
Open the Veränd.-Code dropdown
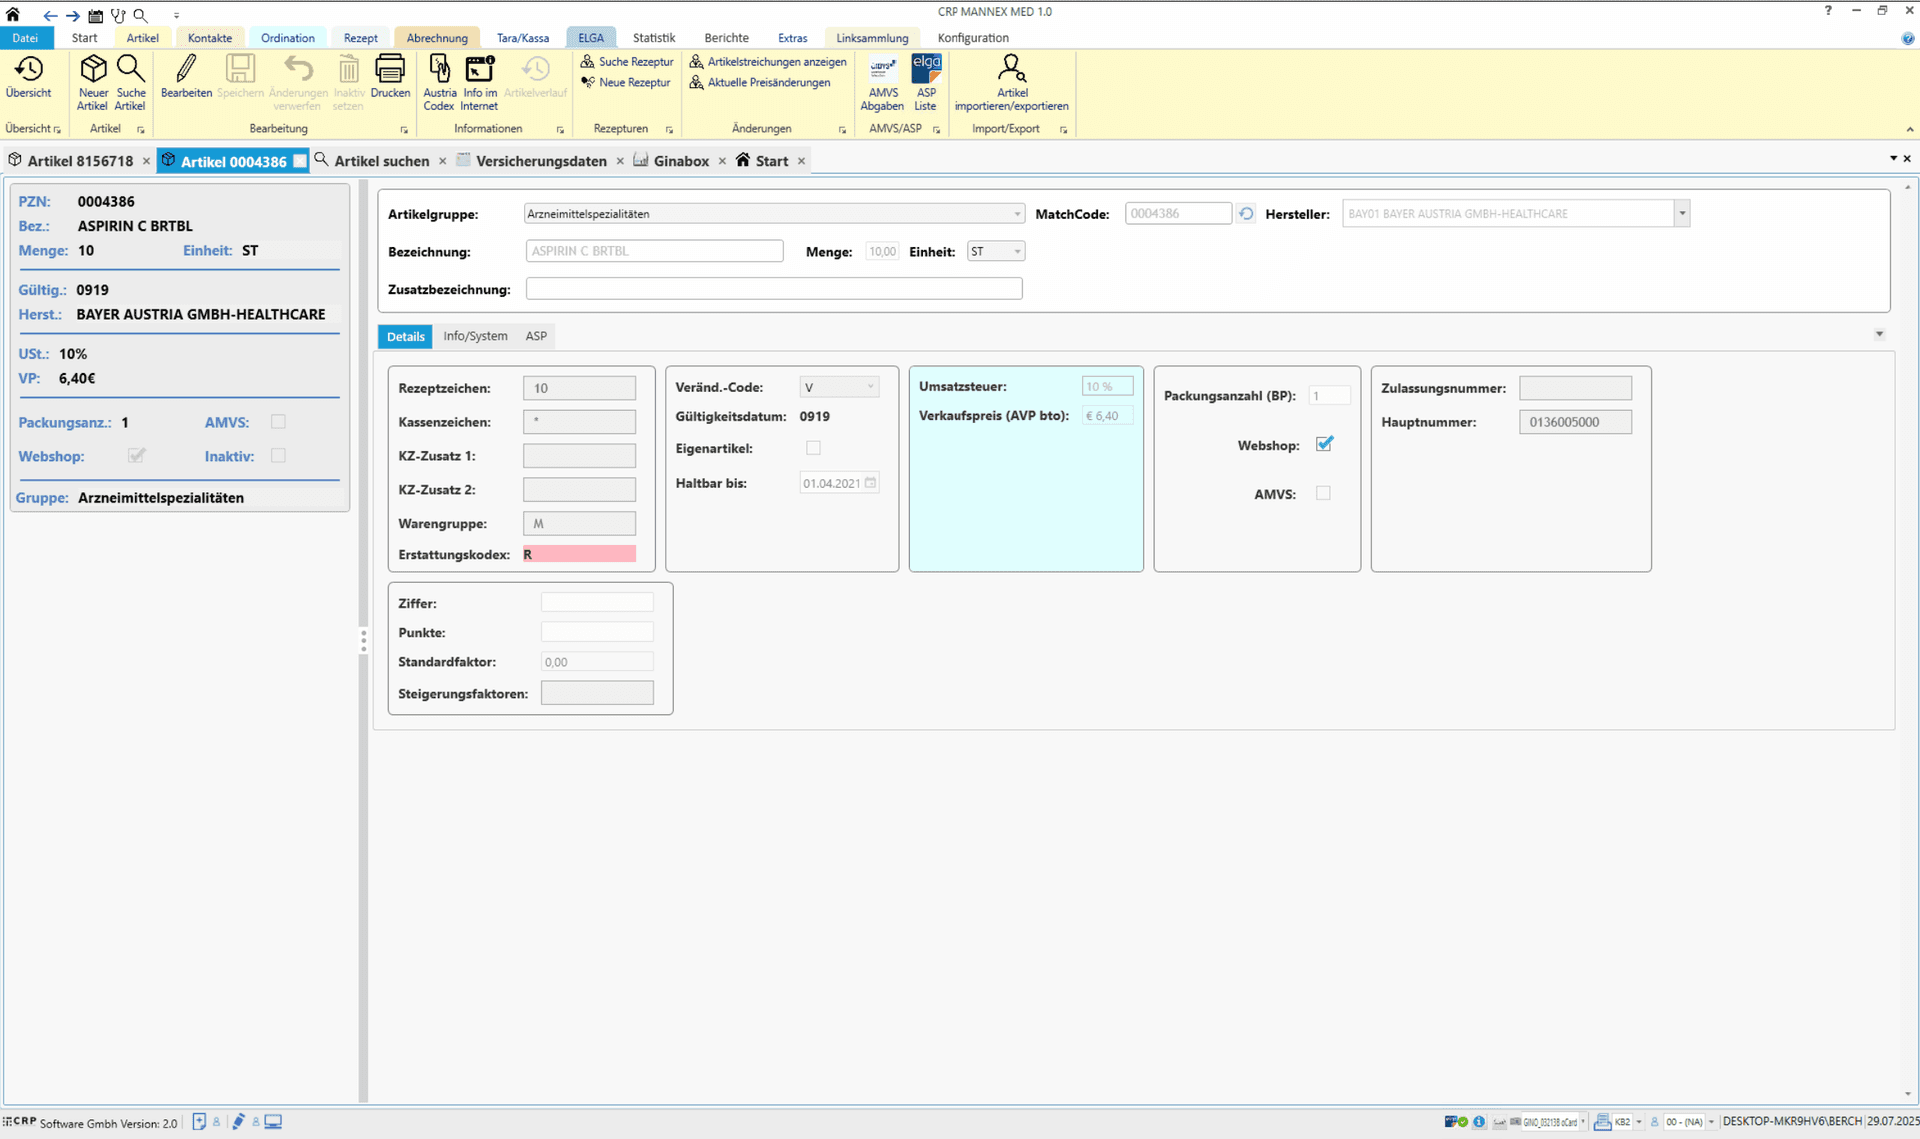(870, 387)
